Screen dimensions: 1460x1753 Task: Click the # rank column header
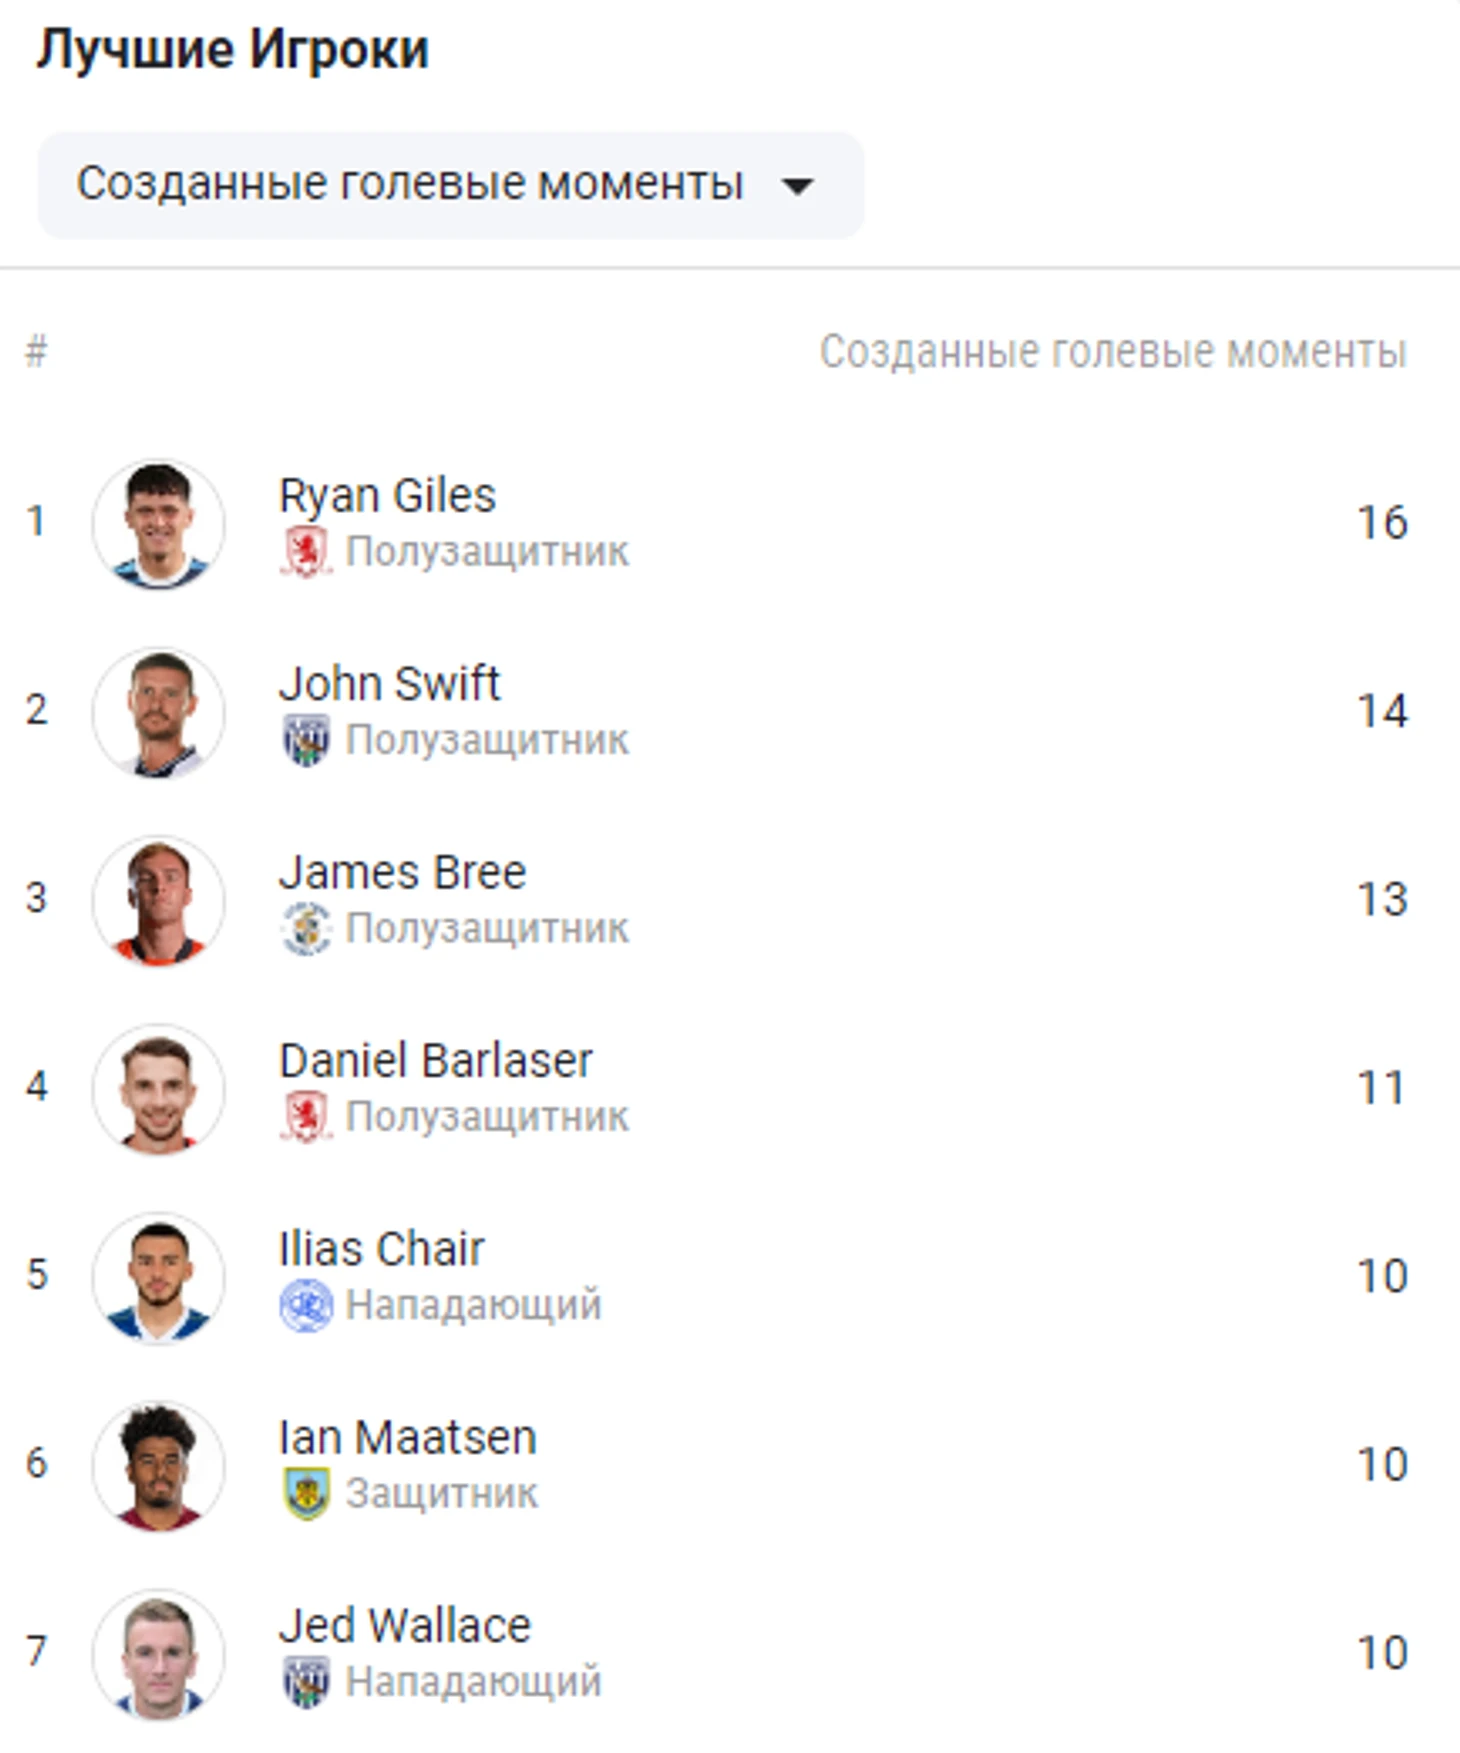coord(36,352)
